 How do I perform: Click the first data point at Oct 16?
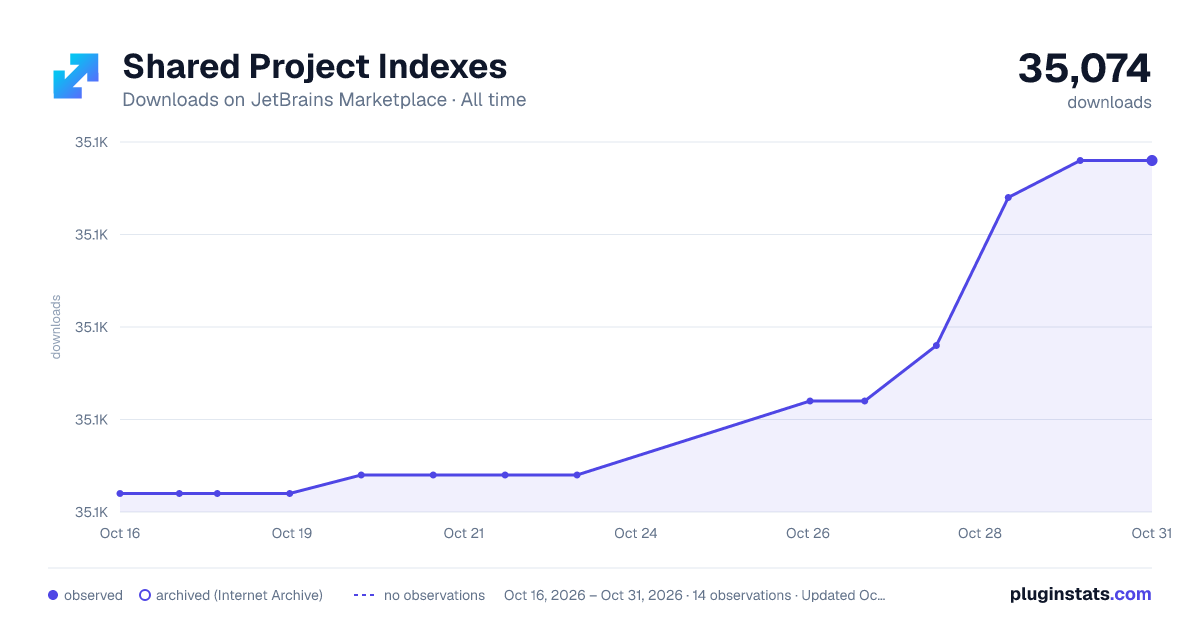pos(120,493)
